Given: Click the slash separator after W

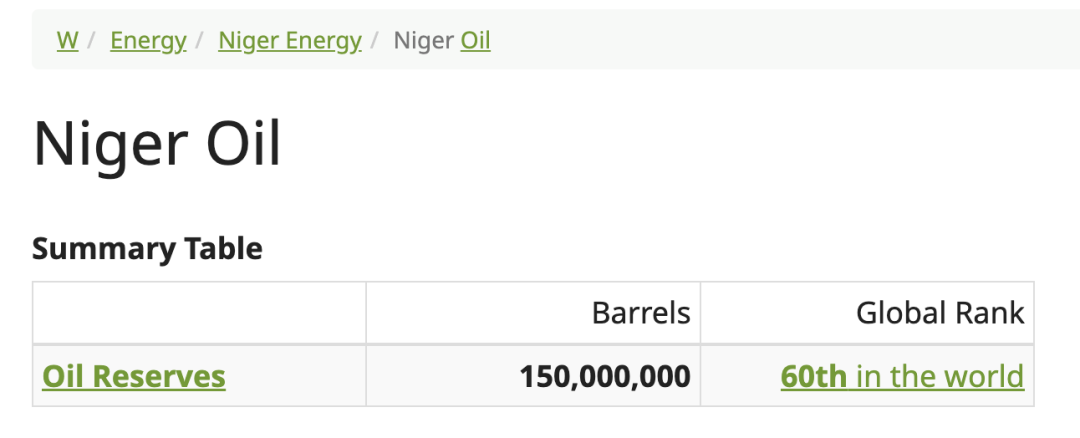Looking at the screenshot, I should (x=92, y=41).
